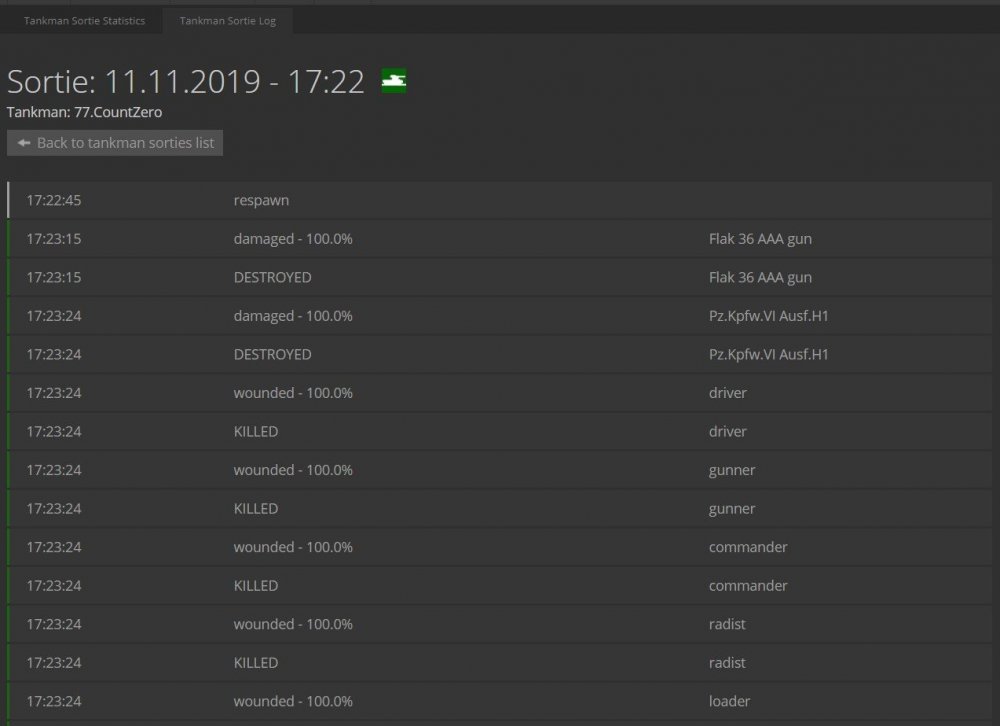Click the driver wounded - 100.0% entry
The width and height of the screenshot is (1000, 726).
(292, 393)
